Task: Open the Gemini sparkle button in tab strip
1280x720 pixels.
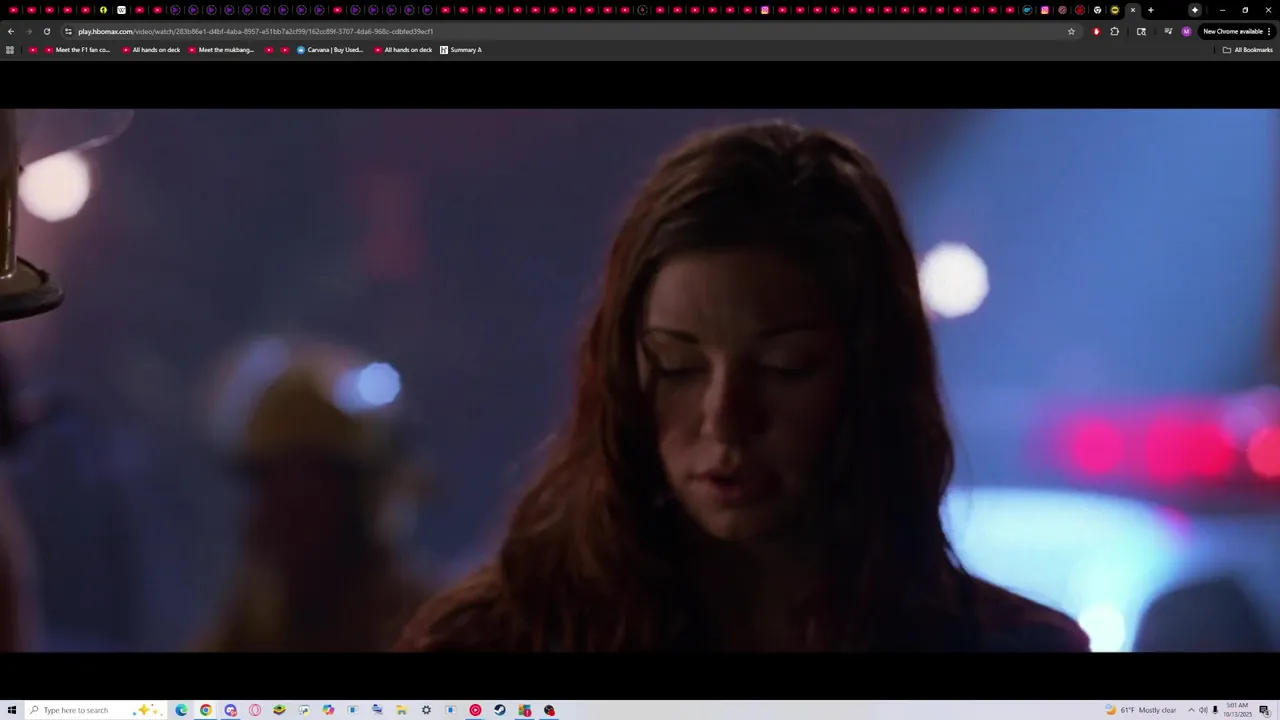Action: pyautogui.click(x=1194, y=10)
